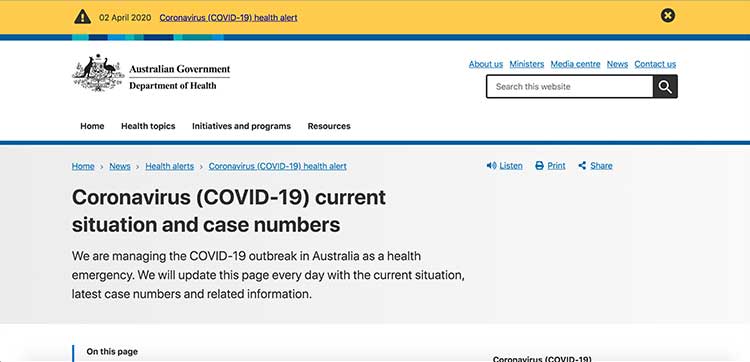Image resolution: width=750 pixels, height=362 pixels.
Task: Open the About us link
Action: (486, 64)
